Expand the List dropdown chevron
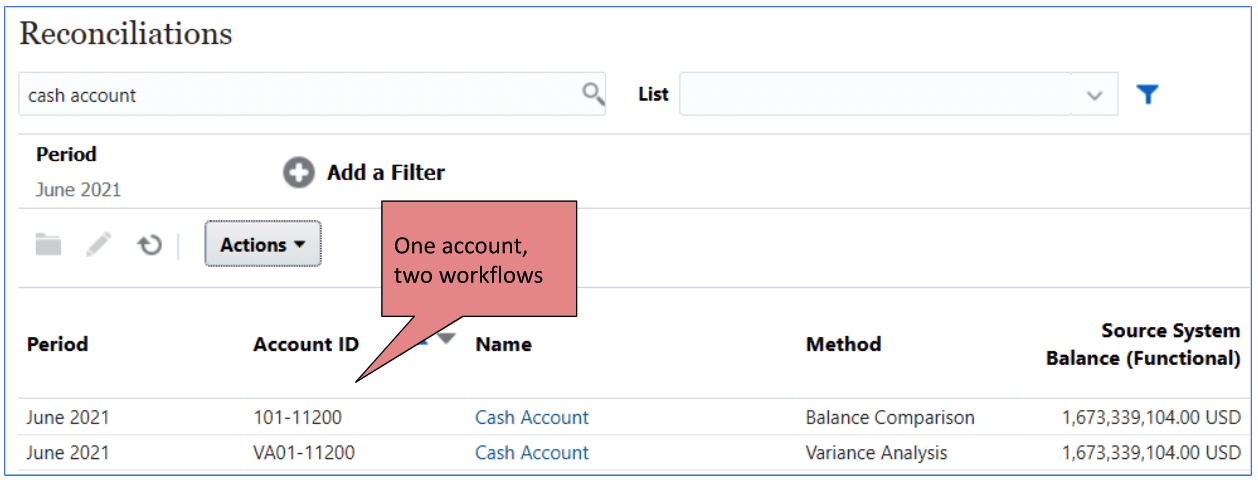 [1095, 95]
